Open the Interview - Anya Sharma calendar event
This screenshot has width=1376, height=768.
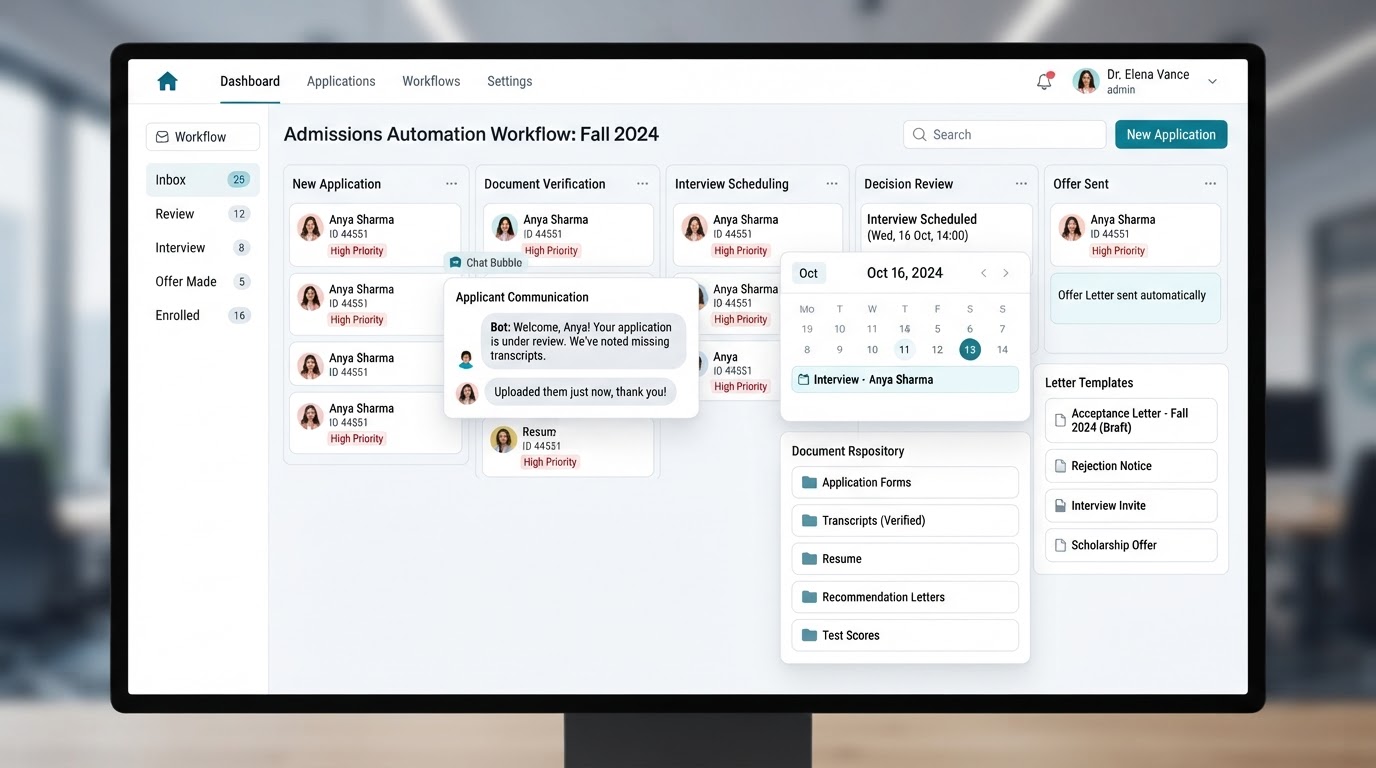point(905,380)
